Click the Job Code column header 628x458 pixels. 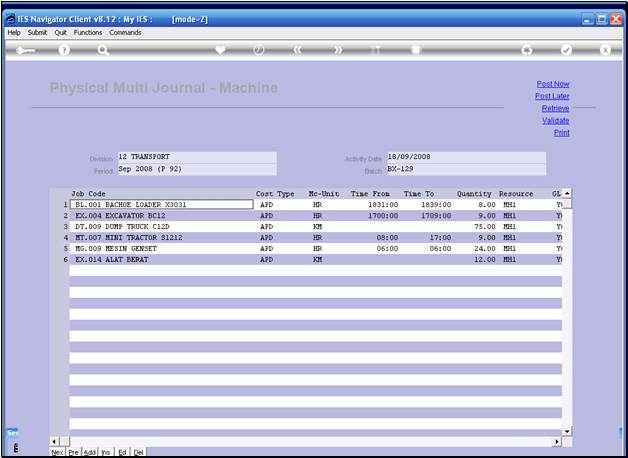[89, 194]
